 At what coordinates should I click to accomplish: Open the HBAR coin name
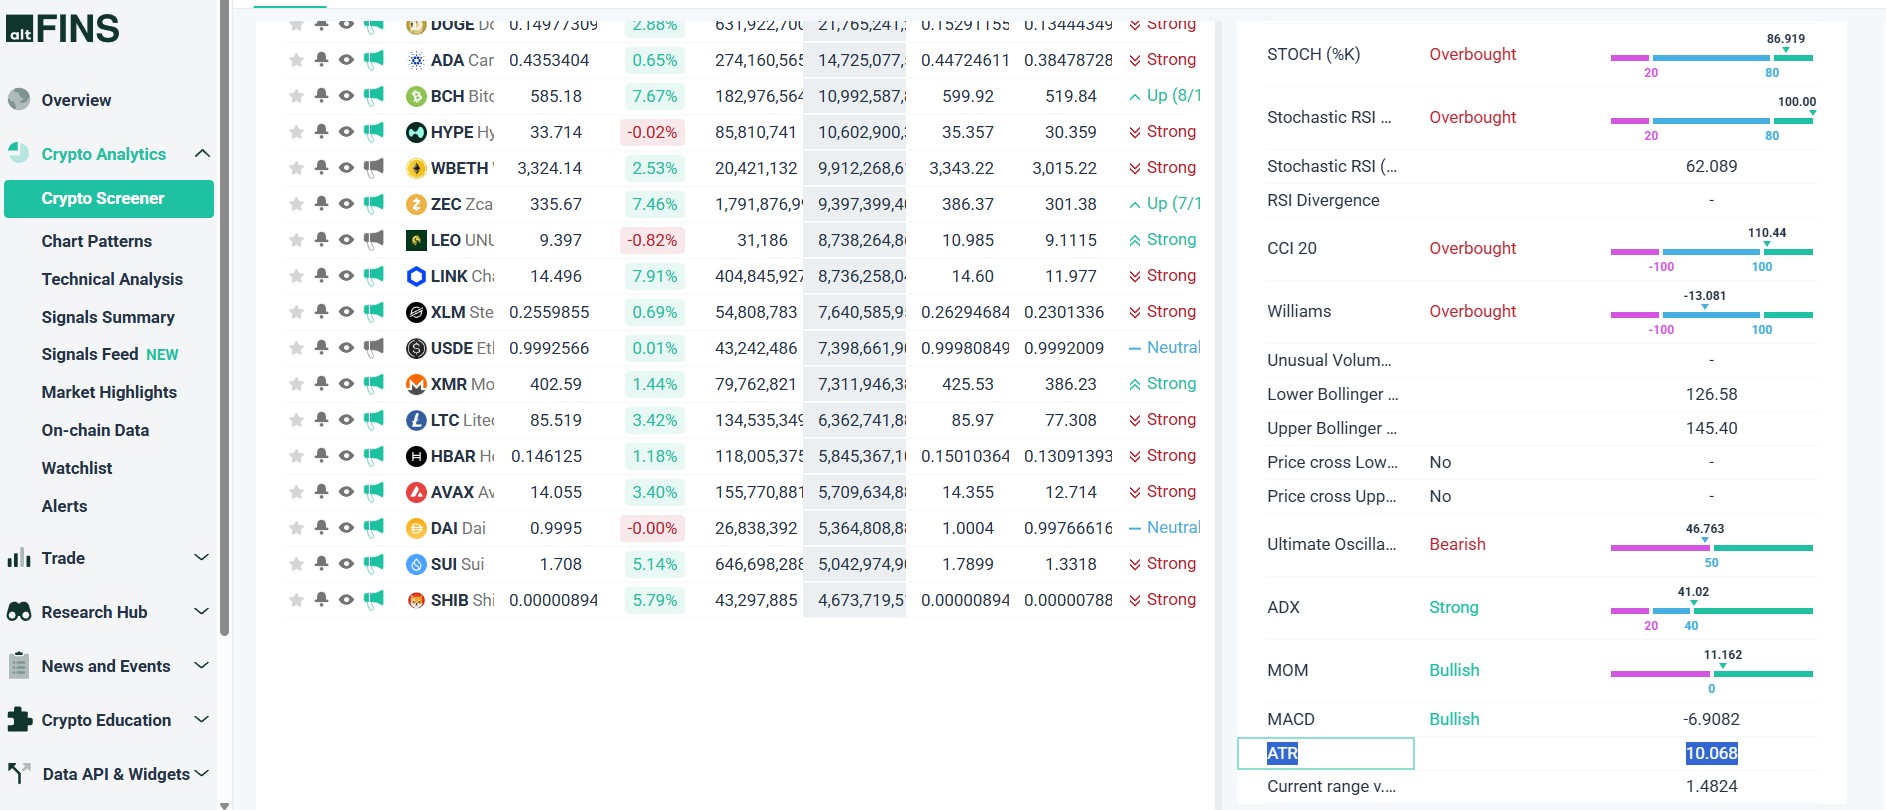click(463, 456)
